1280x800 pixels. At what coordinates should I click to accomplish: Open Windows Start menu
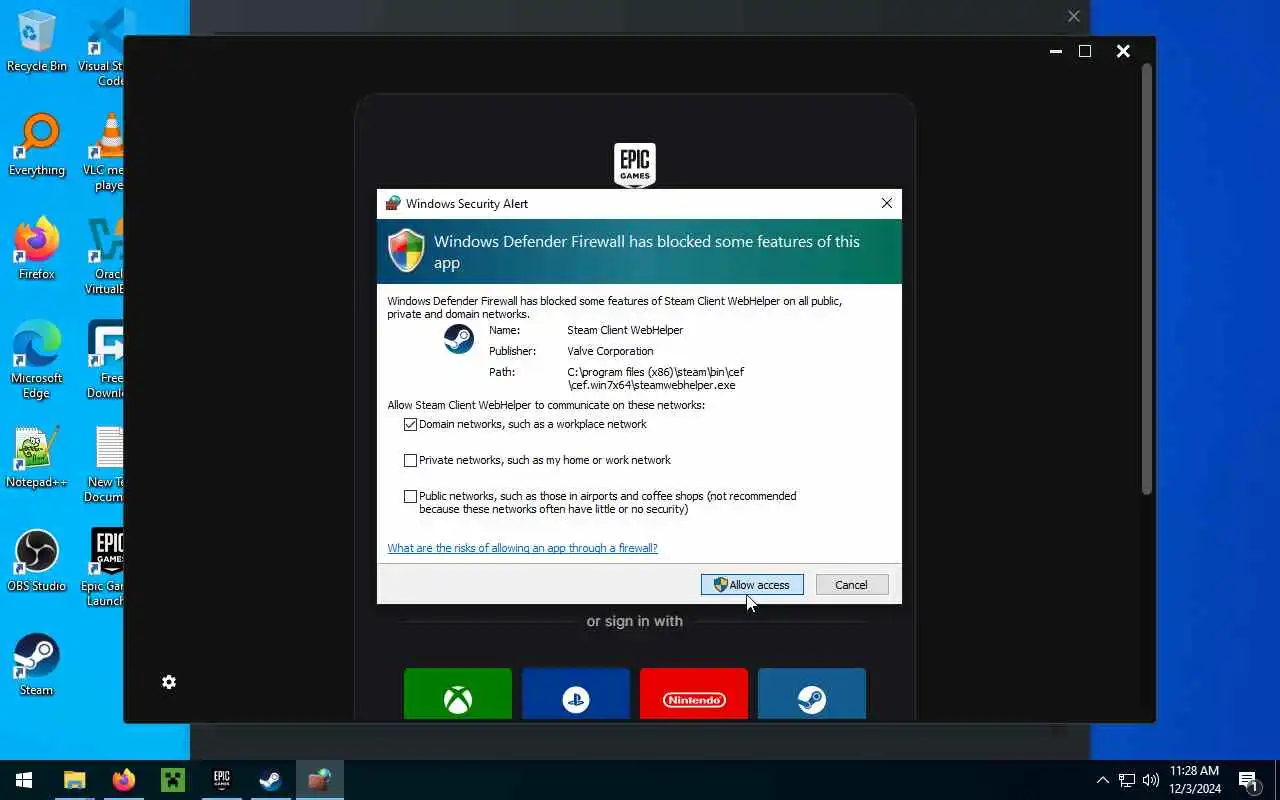[24, 780]
